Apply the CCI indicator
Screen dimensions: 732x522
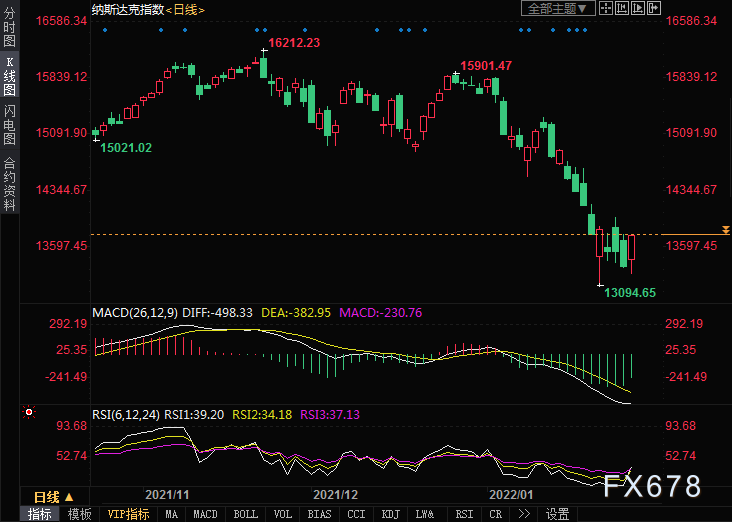(x=356, y=514)
